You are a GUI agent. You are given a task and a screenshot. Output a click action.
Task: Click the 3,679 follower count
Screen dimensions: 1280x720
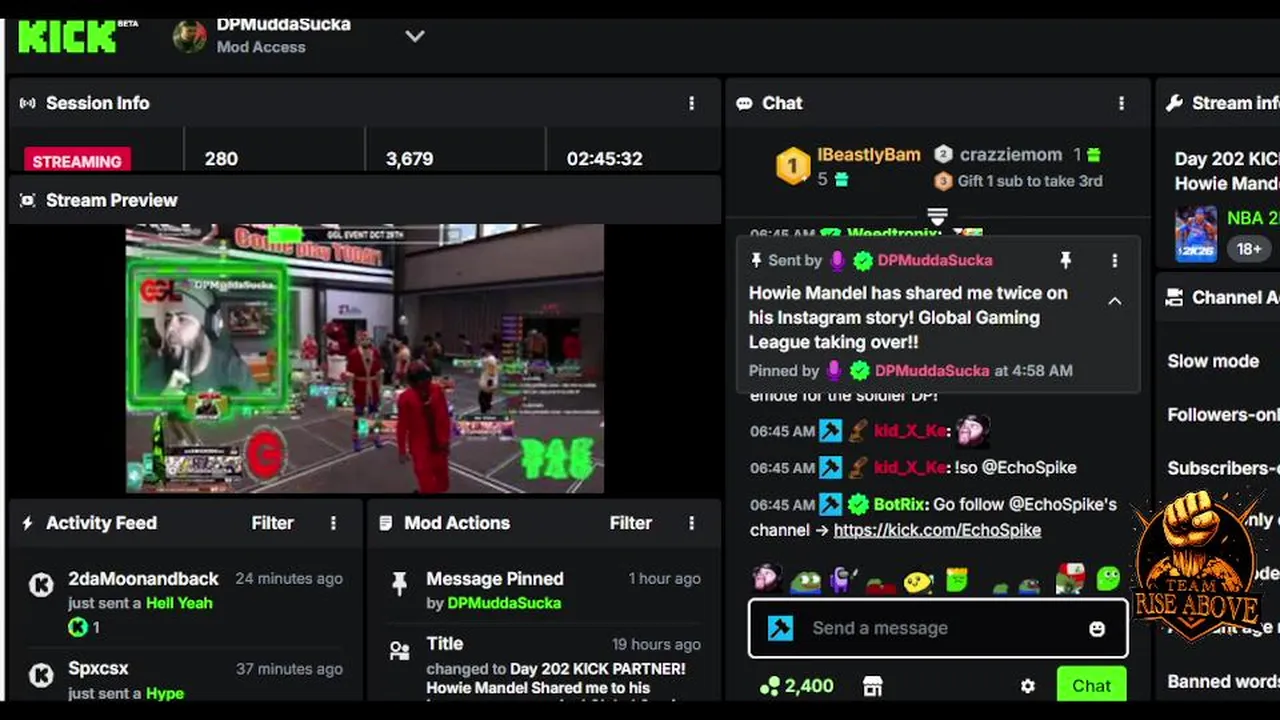click(x=409, y=159)
